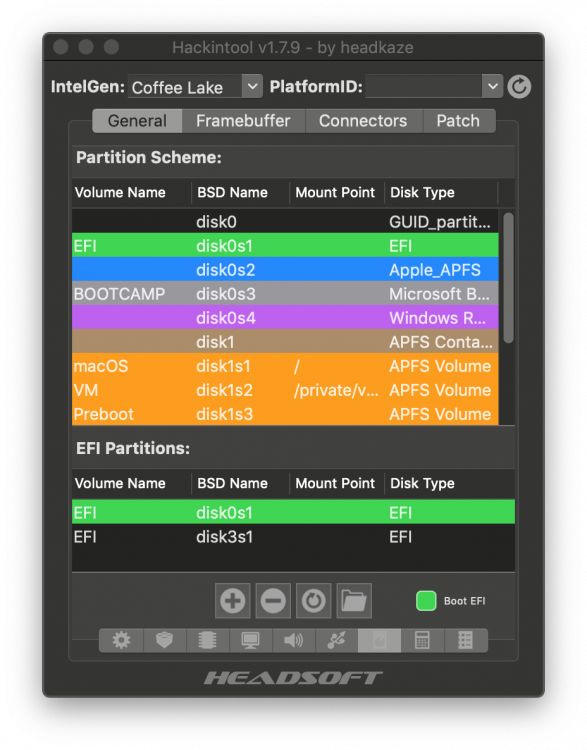Select the purple disk0s4 Windows row

285,318
